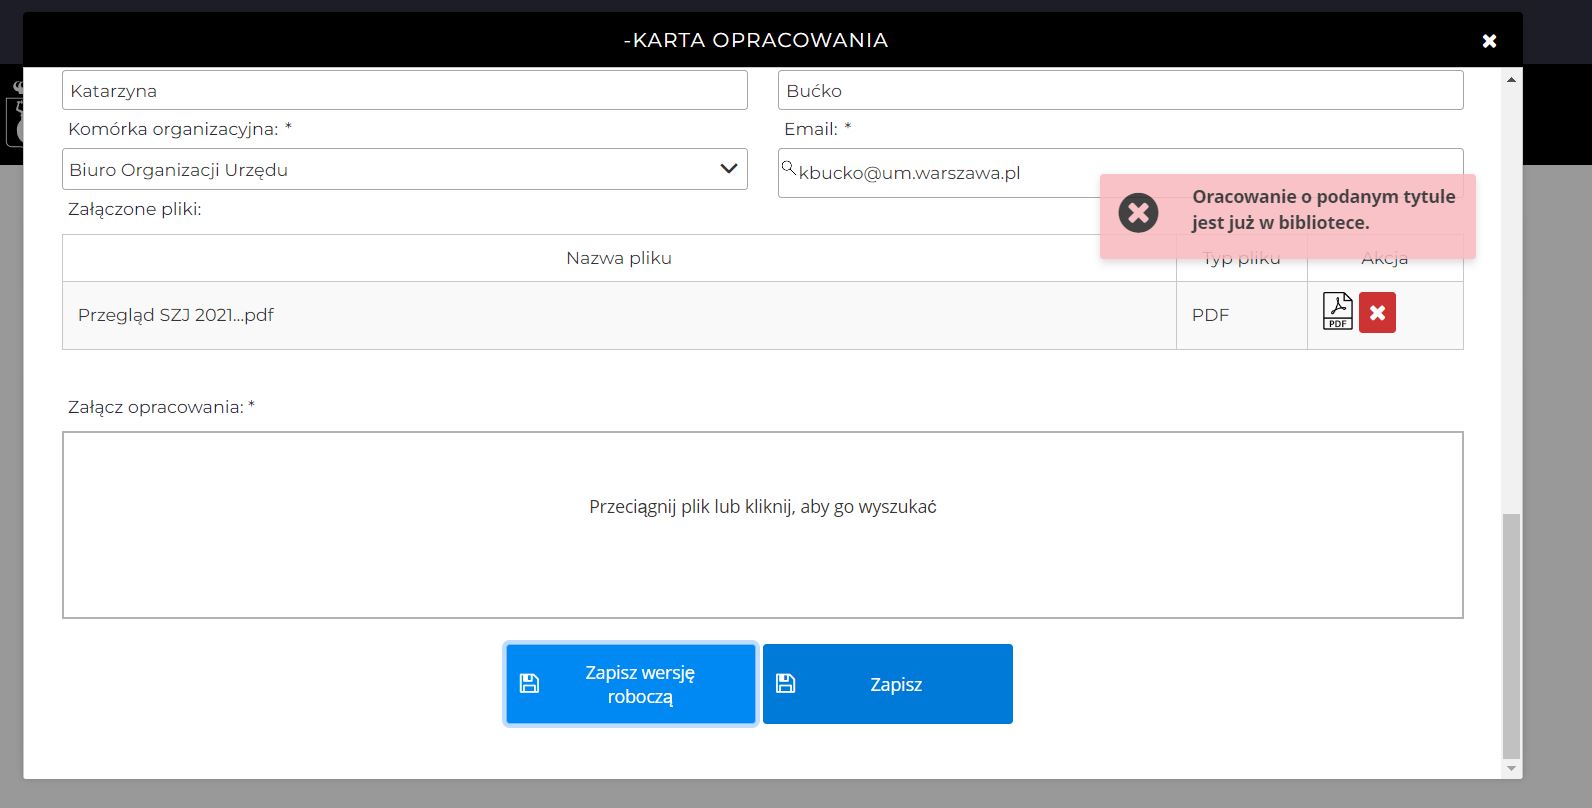Image resolution: width=1592 pixels, height=808 pixels.
Task: Focus the Katarzyna first name field
Action: coord(404,91)
